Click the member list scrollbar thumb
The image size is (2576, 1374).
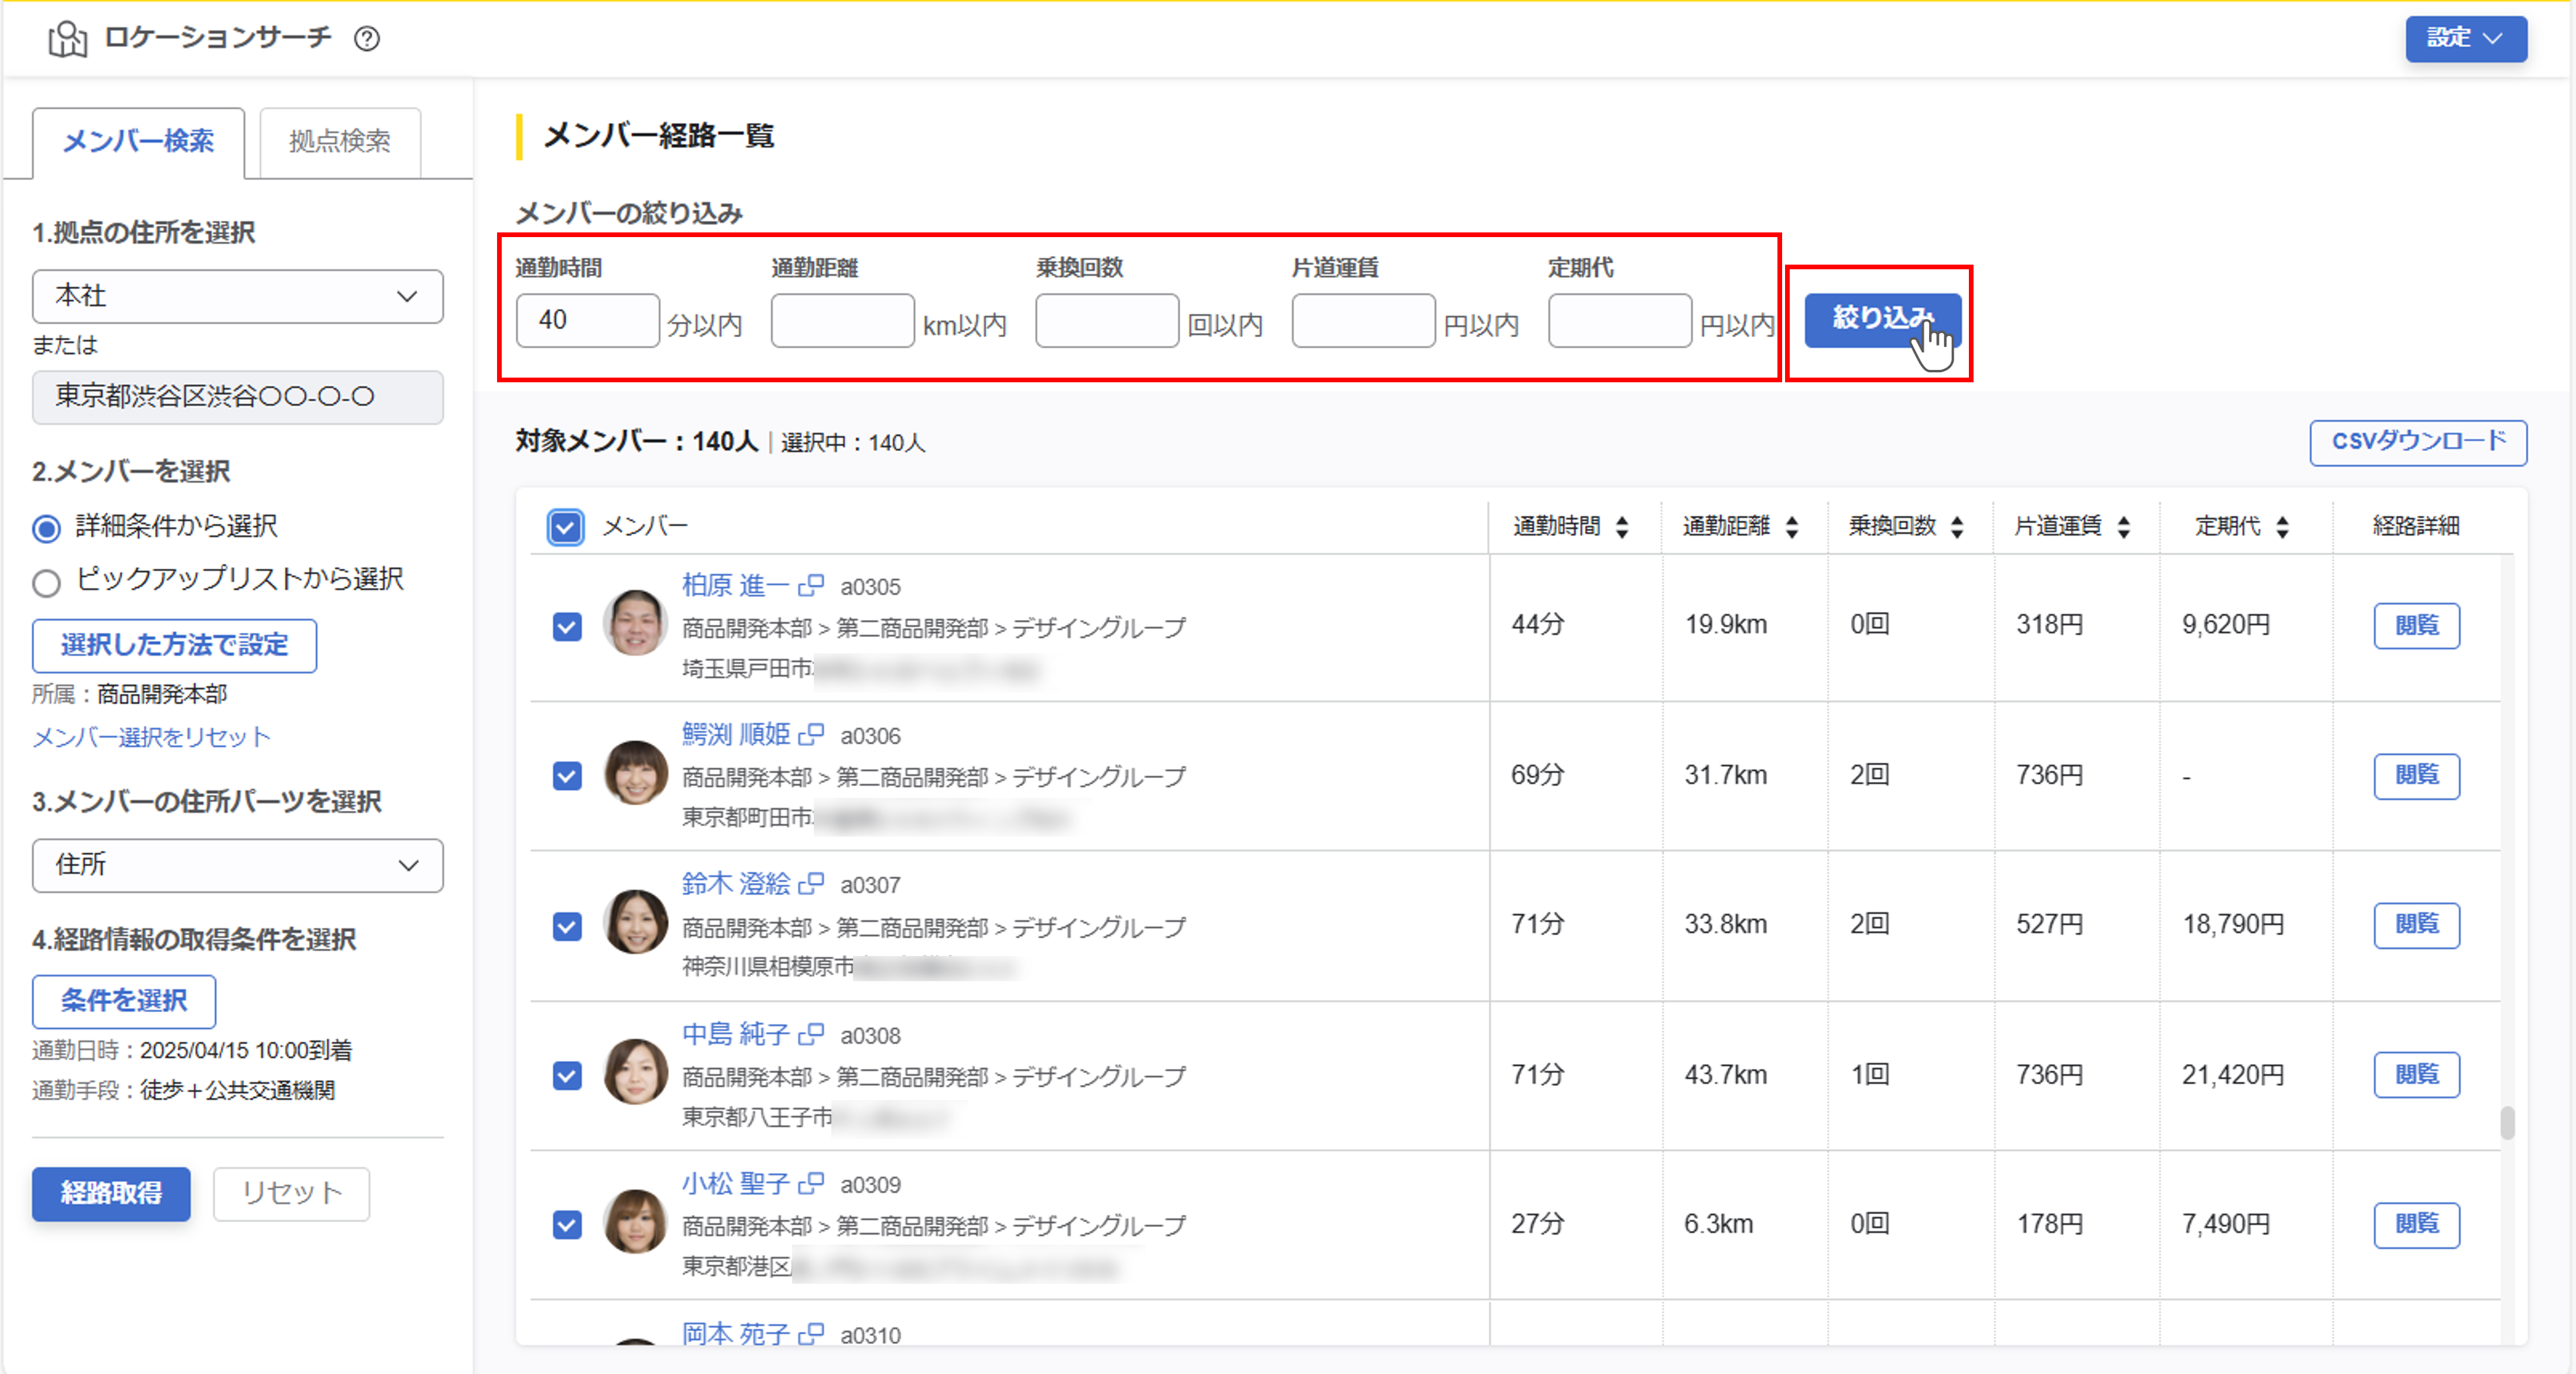pyautogui.click(x=2508, y=1122)
